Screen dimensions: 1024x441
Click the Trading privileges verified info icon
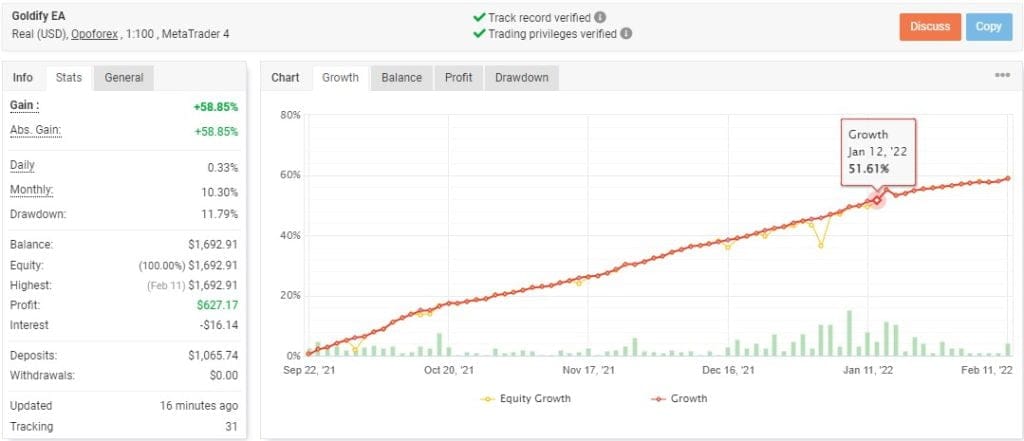point(625,33)
